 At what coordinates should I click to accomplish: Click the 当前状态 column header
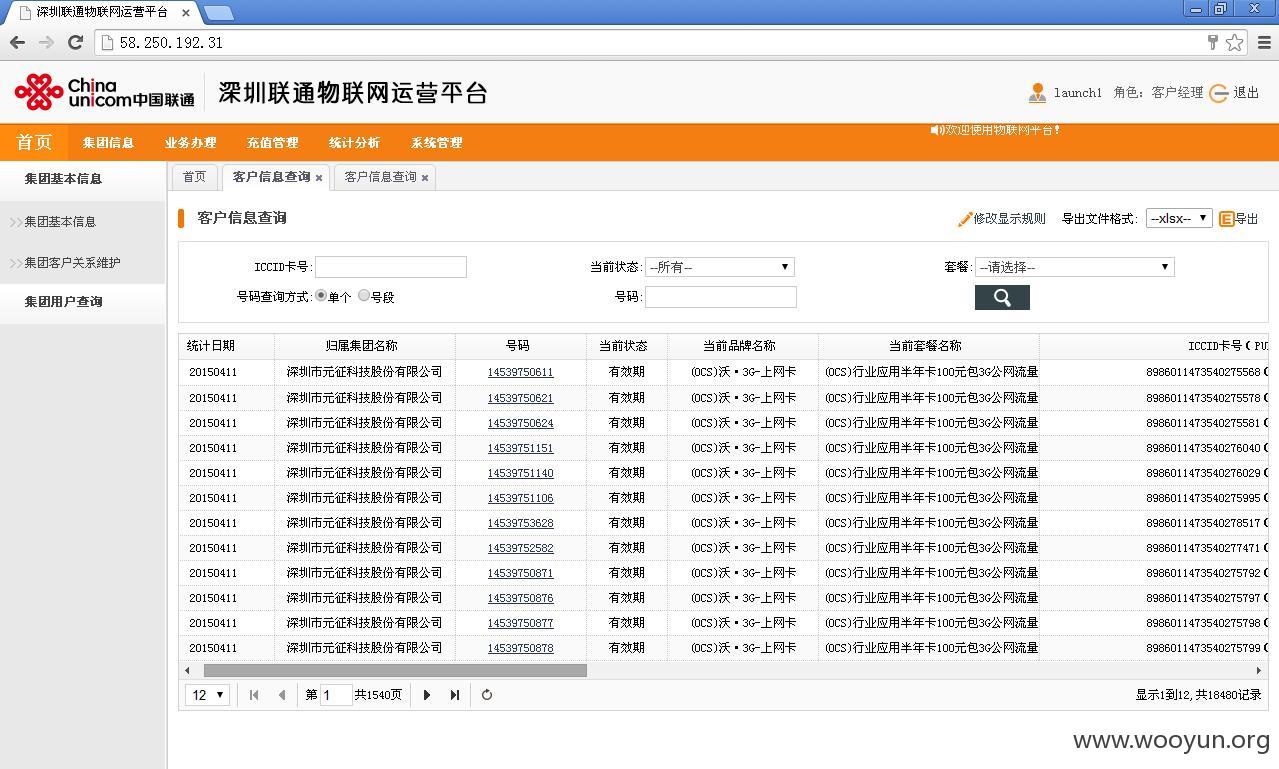coord(626,346)
